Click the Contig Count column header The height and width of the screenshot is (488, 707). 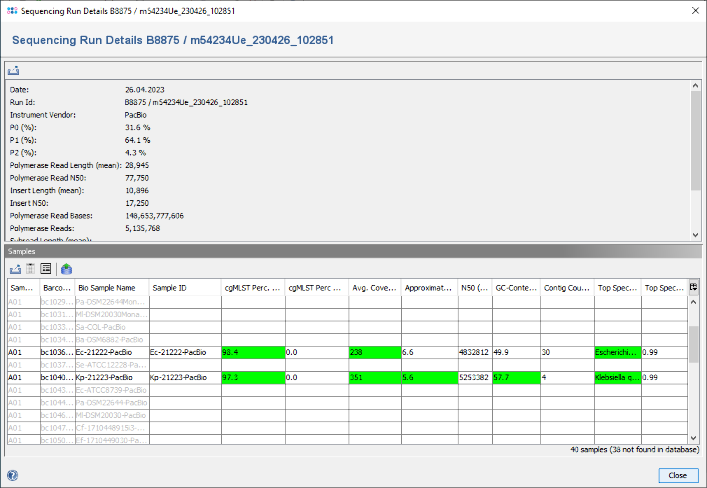click(x=566, y=287)
